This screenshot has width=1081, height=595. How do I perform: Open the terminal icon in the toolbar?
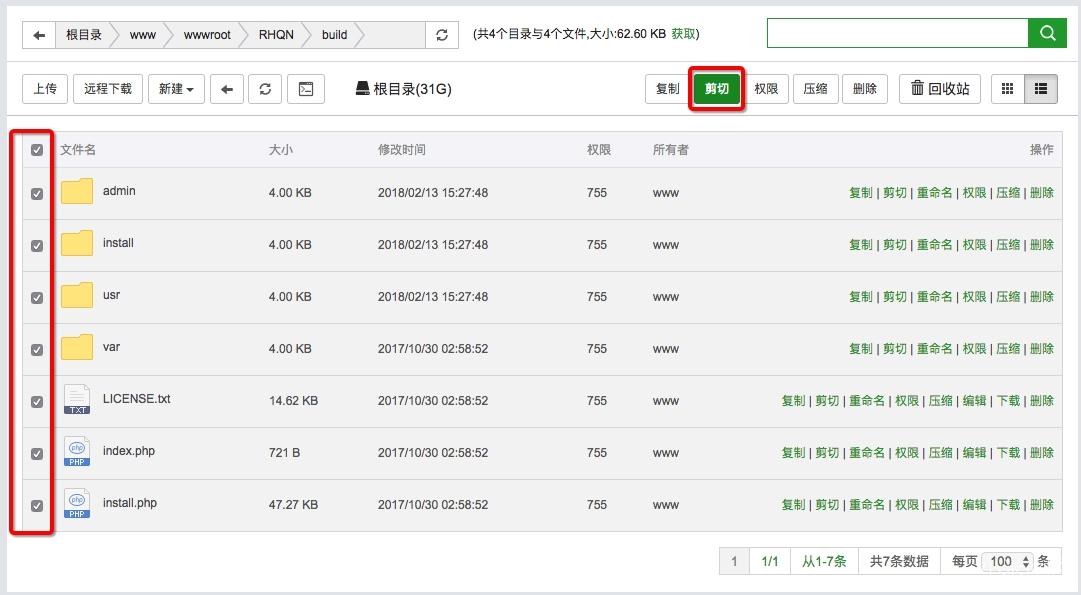[305, 88]
